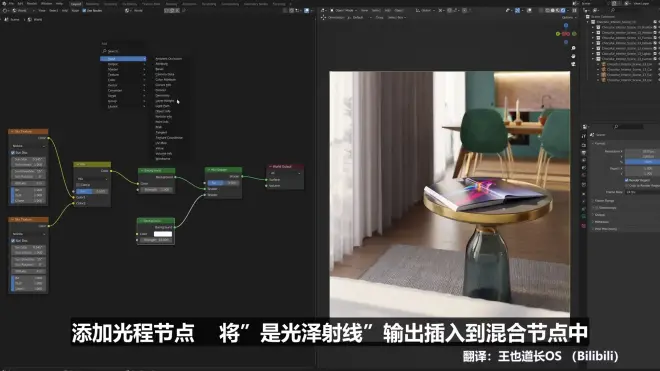The width and height of the screenshot is (660, 371).
Task: Open the green Object Data properties tab icon
Action: (583, 217)
